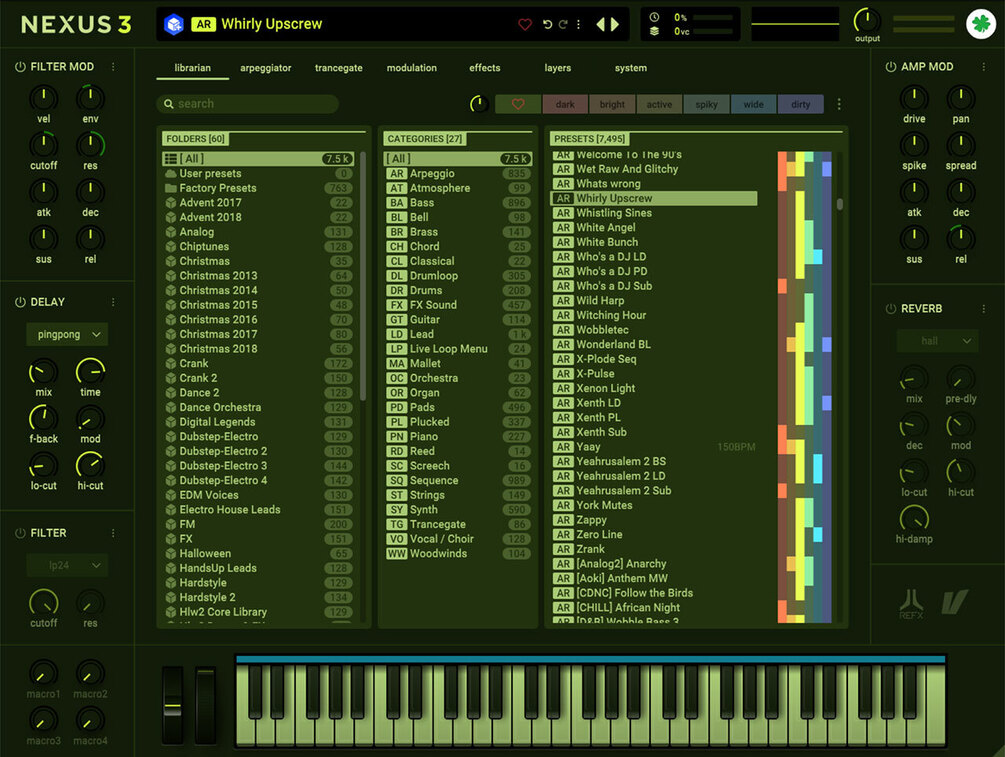
Task: Switch to the arpeggiator tab
Action: tap(265, 68)
